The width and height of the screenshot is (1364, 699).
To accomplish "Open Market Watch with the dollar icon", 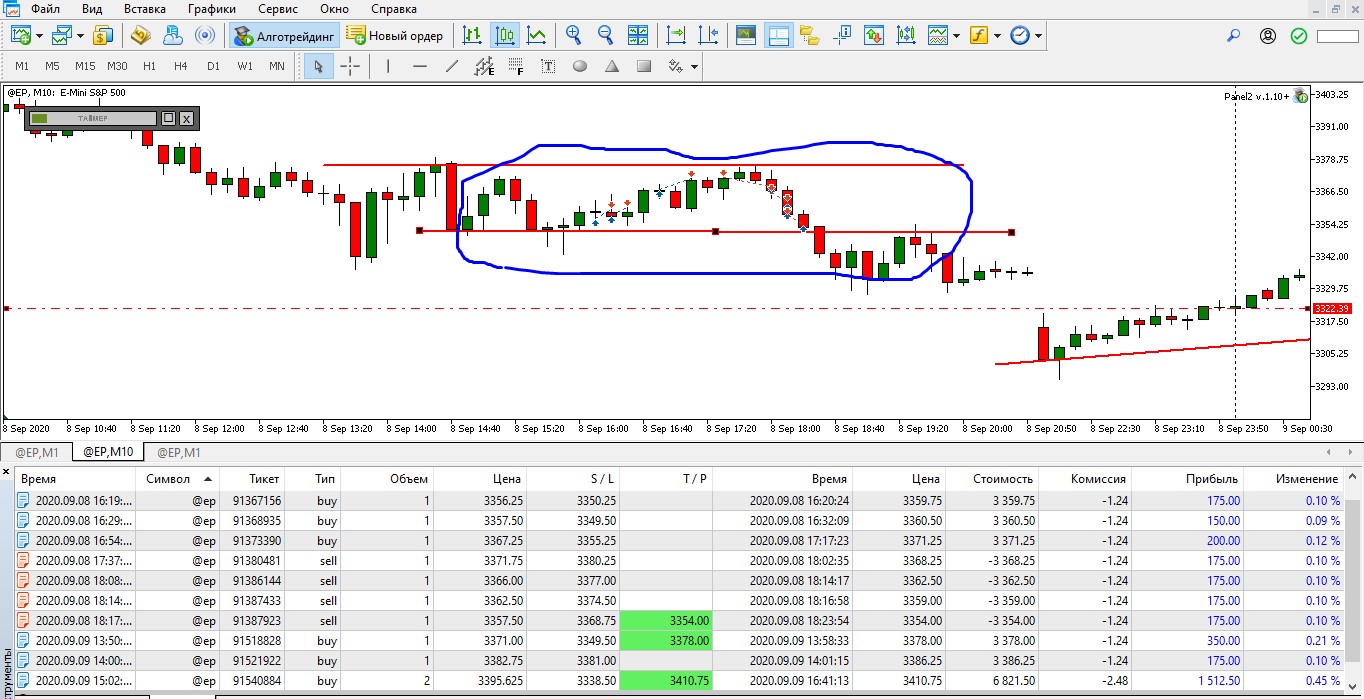I will tap(103, 36).
